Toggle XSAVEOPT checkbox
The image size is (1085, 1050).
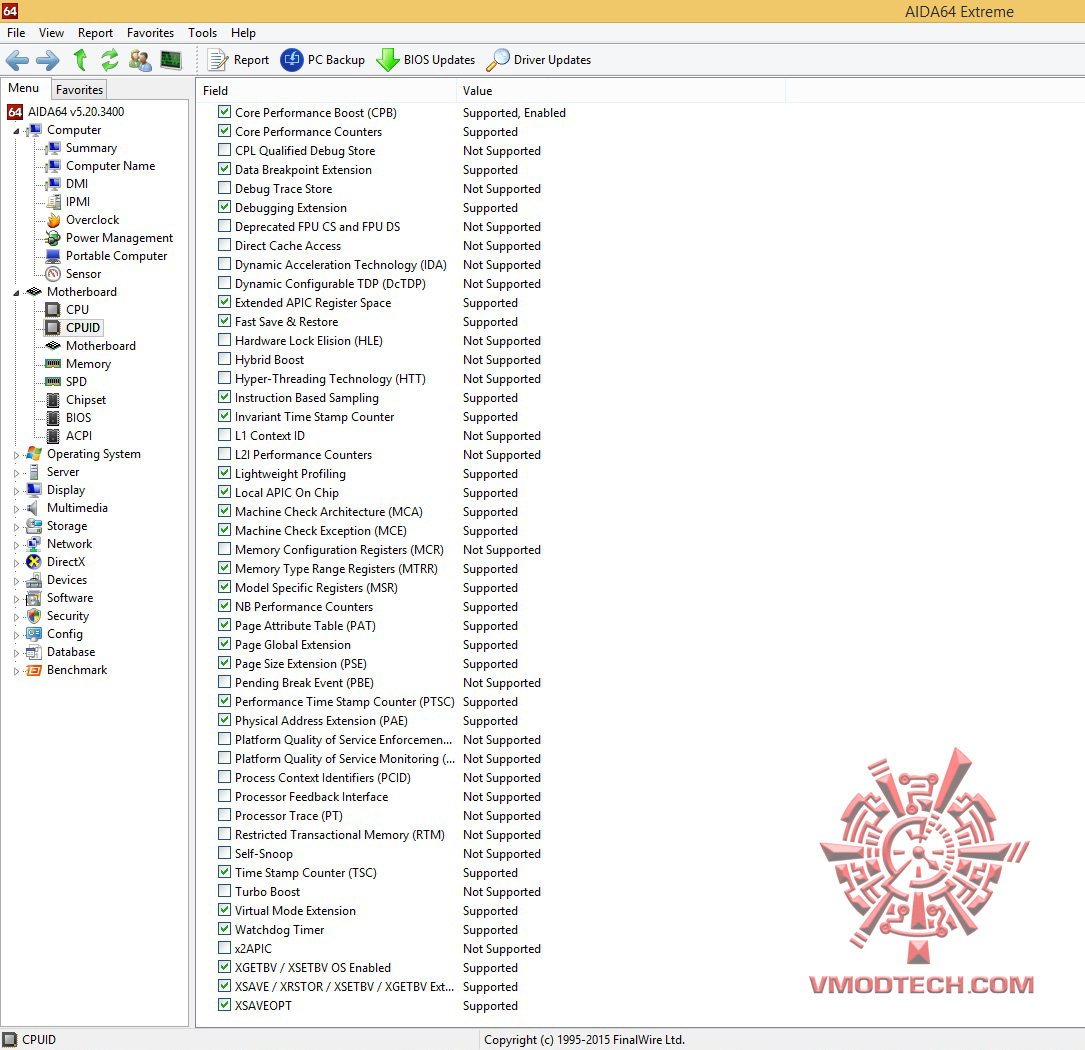pos(224,1004)
